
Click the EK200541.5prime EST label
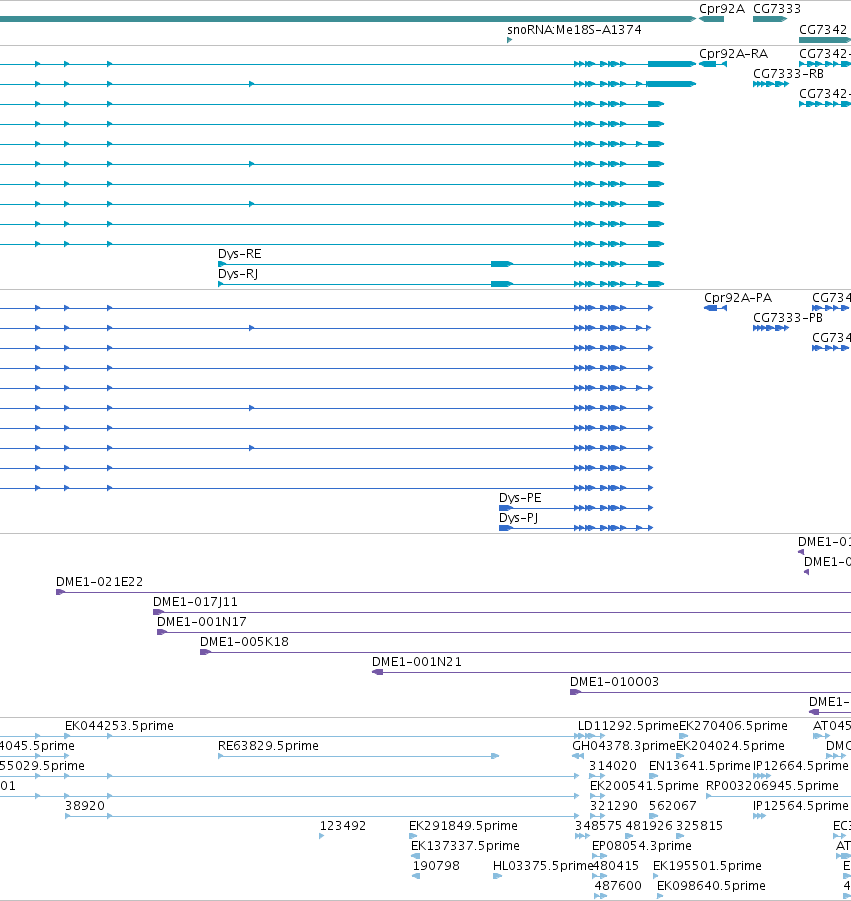644,786
